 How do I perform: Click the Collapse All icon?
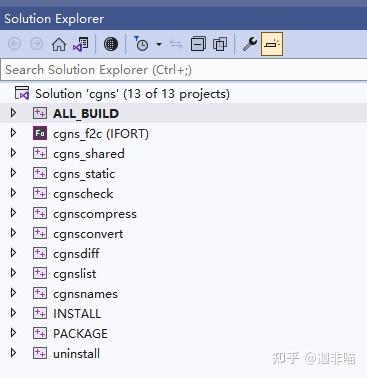(198, 44)
